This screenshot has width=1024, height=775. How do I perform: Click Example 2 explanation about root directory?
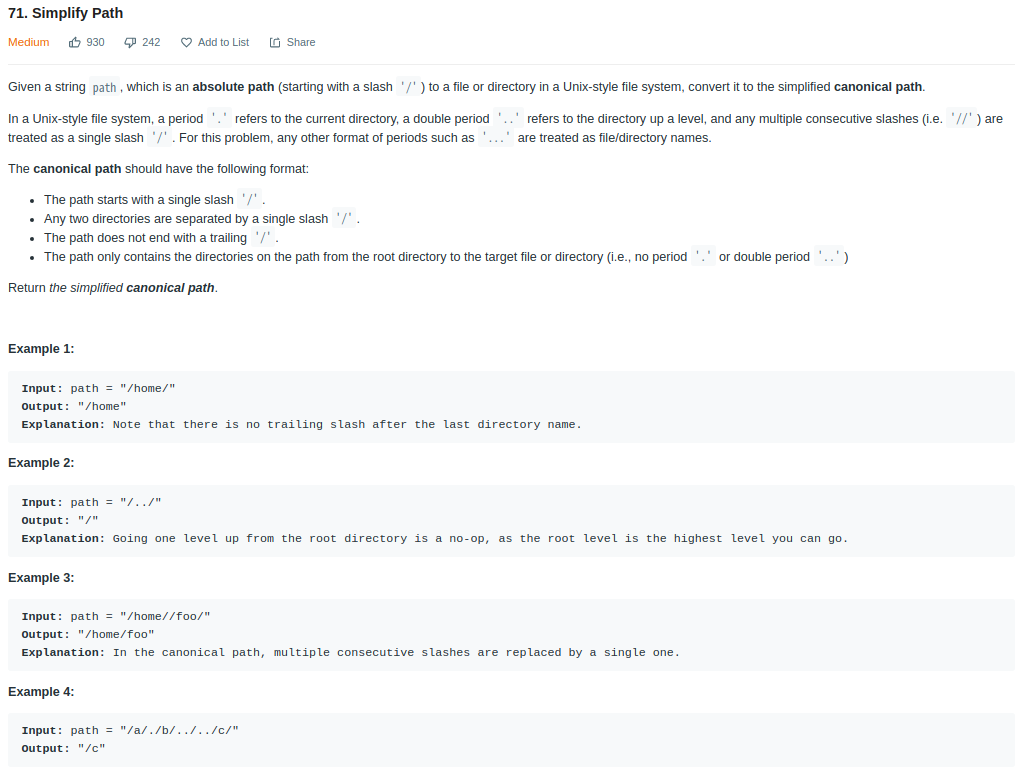[434, 539]
